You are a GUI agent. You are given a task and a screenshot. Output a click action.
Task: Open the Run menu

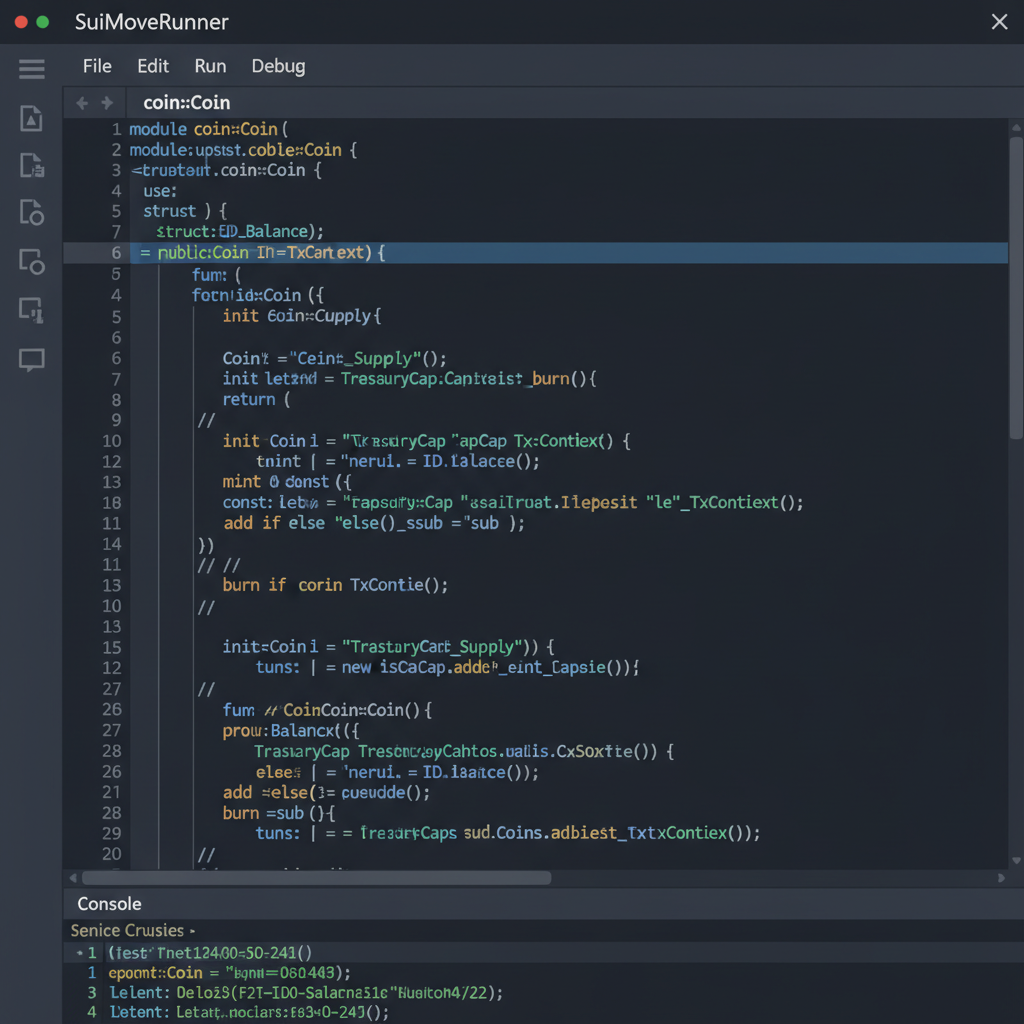click(210, 66)
